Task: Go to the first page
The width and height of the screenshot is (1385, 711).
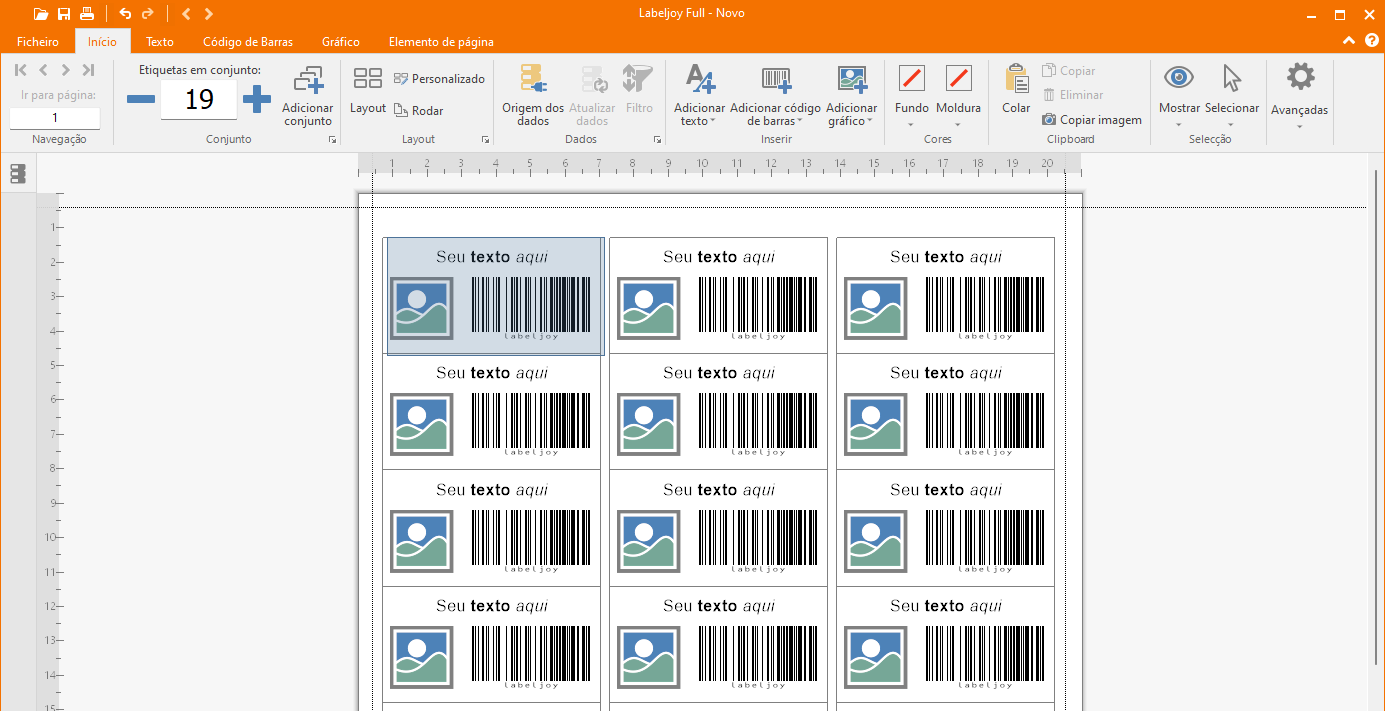Action: (x=21, y=70)
